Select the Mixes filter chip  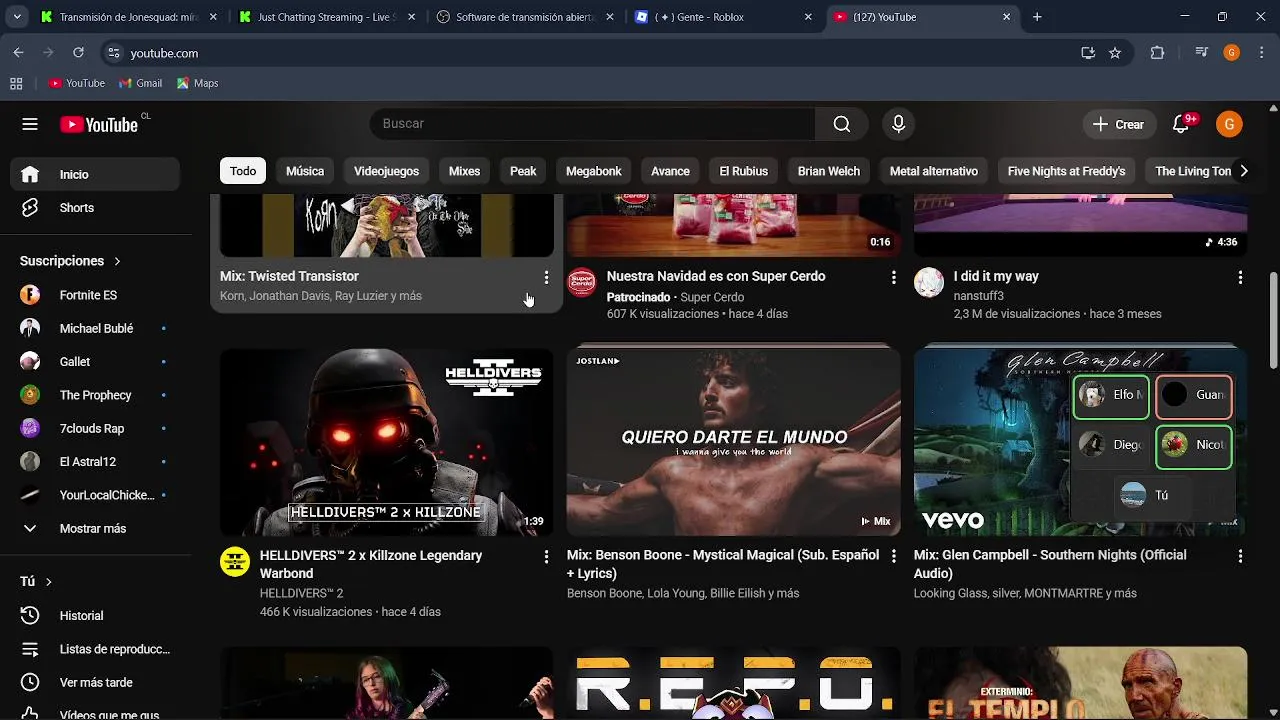coord(464,171)
